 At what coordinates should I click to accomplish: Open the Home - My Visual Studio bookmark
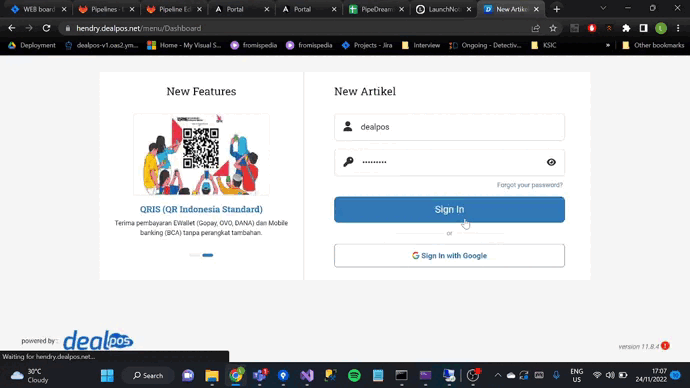click(x=184, y=45)
